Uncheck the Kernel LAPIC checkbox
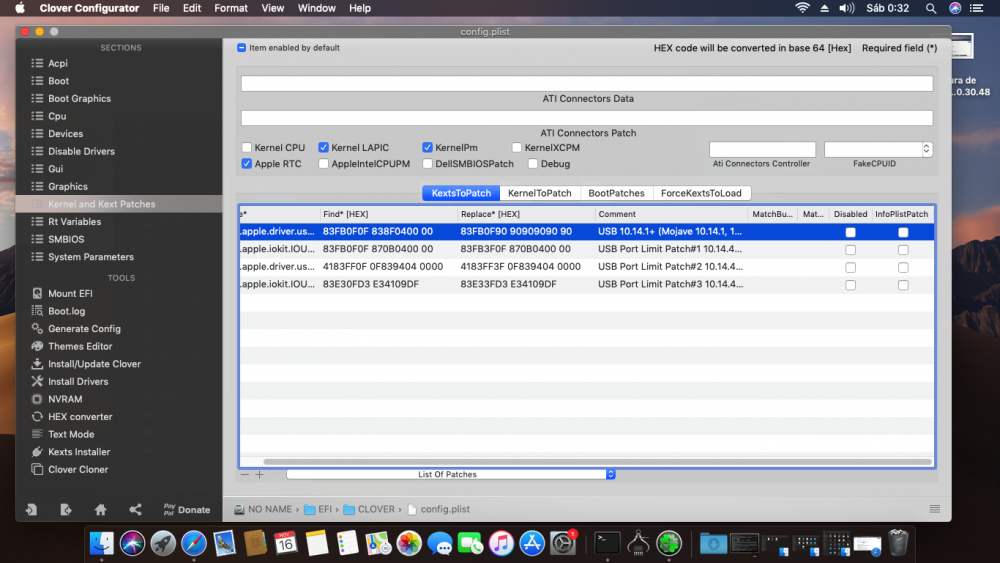1000x563 pixels. point(323,147)
